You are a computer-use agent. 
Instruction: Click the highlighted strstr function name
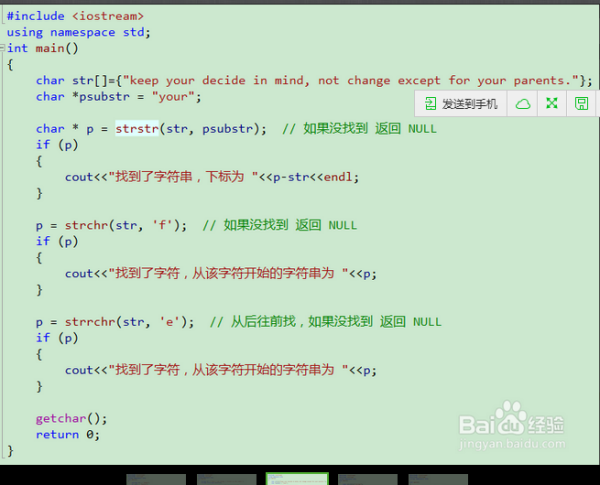137,129
